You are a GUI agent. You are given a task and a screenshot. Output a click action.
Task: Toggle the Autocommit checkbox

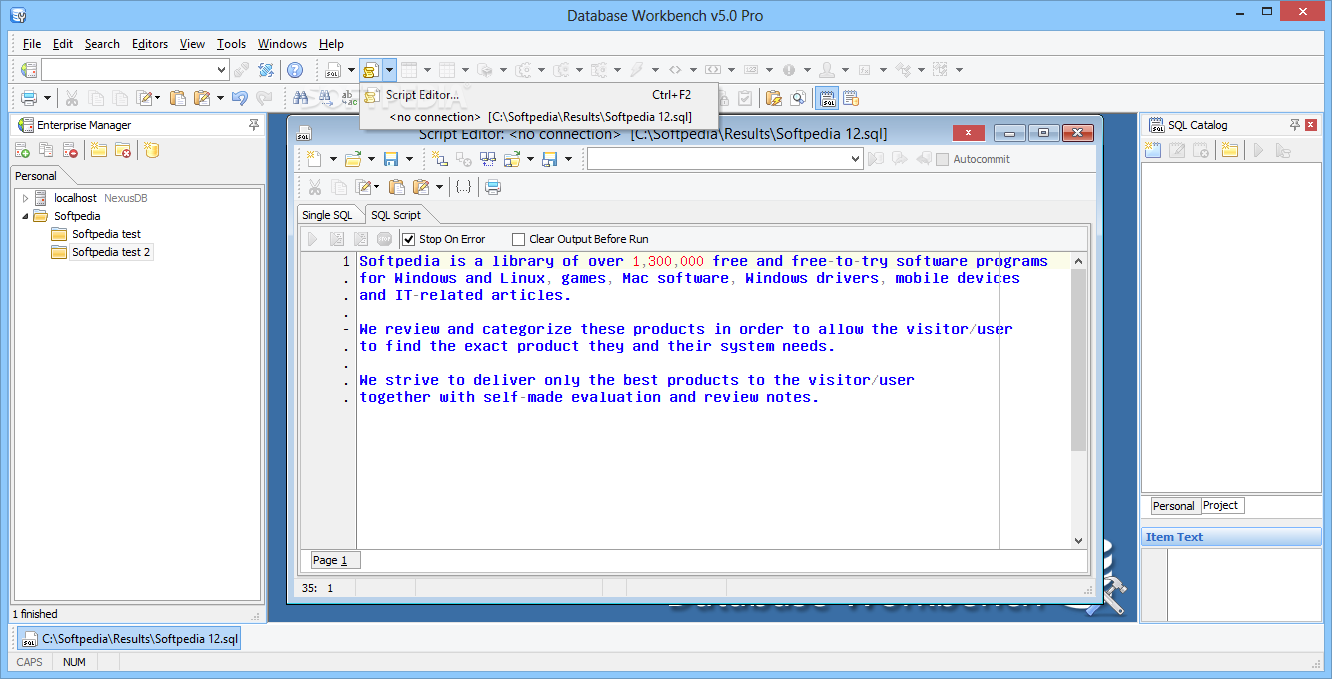(x=942, y=159)
